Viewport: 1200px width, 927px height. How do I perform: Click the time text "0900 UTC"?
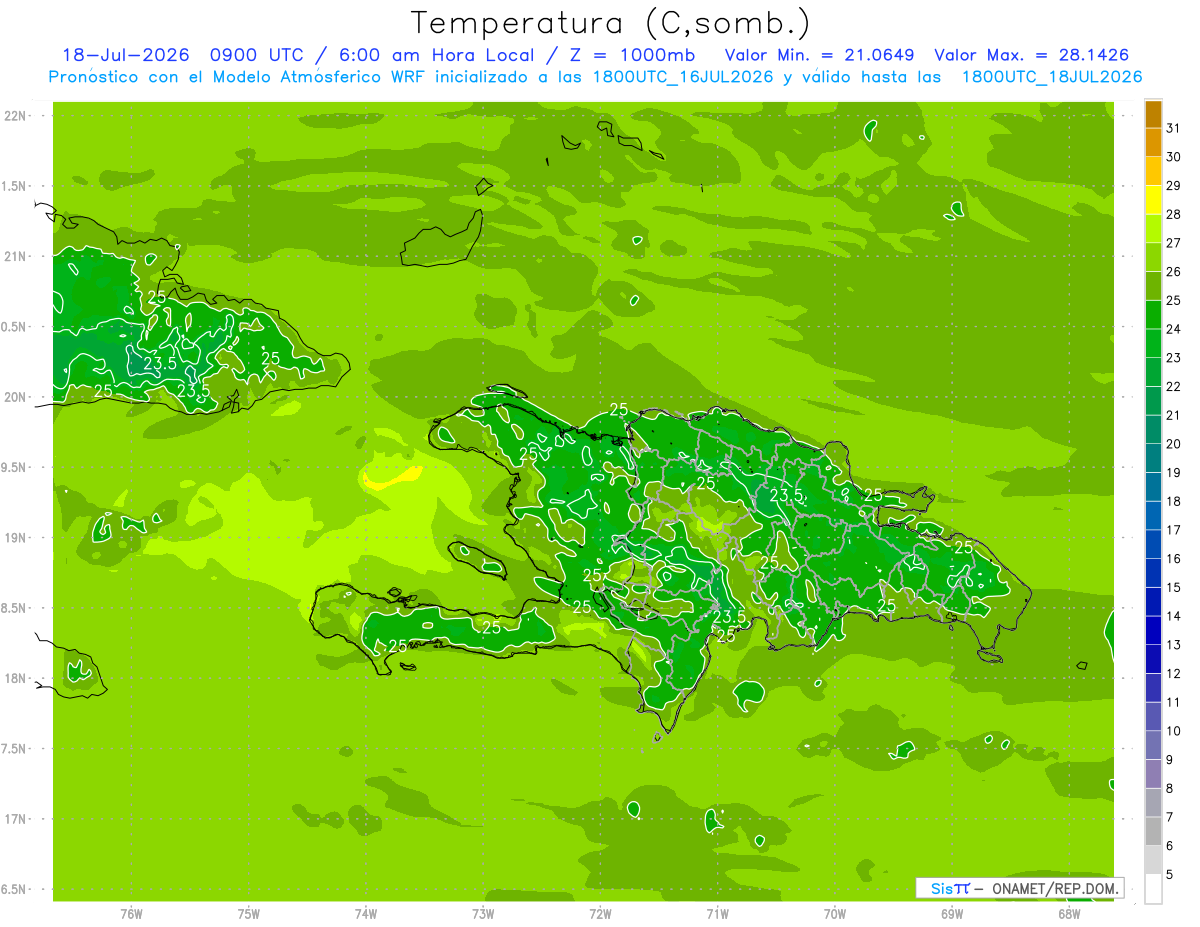[x=259, y=55]
